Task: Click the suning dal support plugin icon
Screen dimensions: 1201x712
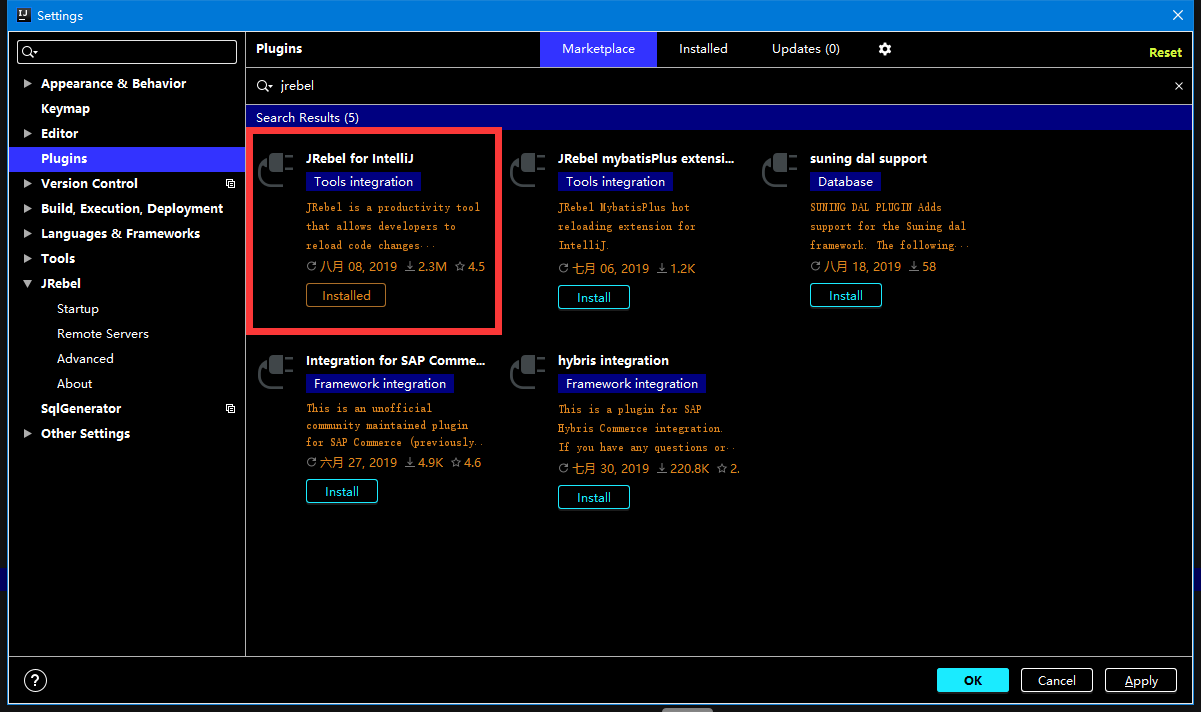Action: pos(780,170)
